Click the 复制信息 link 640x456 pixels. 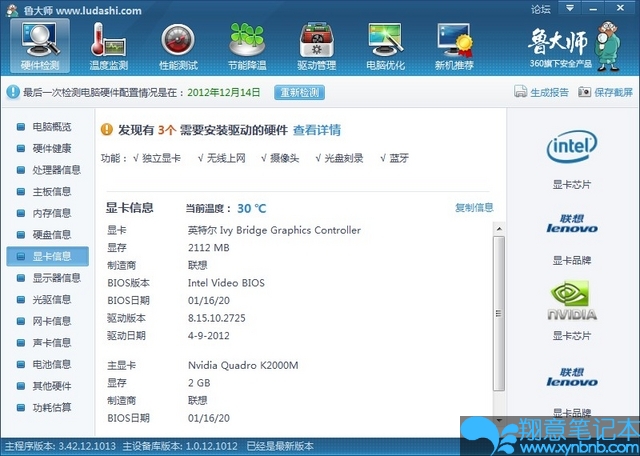(x=474, y=208)
